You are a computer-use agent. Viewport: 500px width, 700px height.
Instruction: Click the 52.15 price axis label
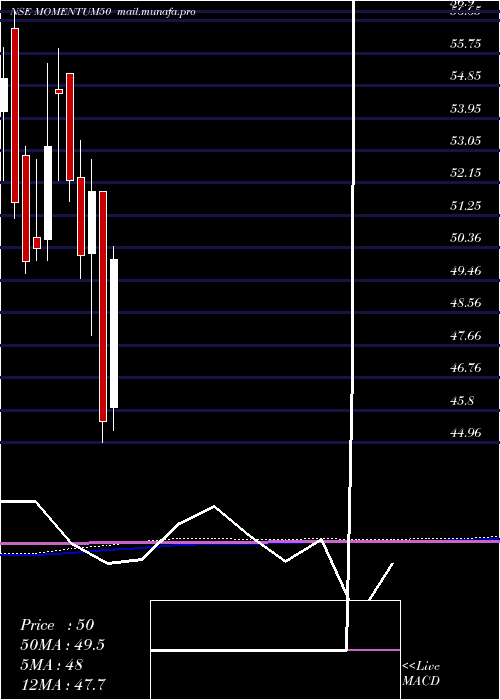point(466,173)
